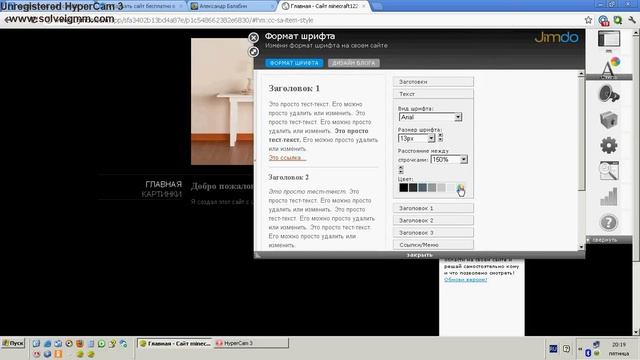
Task: Open the megaphone sidebar icon
Action: pyautogui.click(x=609, y=94)
